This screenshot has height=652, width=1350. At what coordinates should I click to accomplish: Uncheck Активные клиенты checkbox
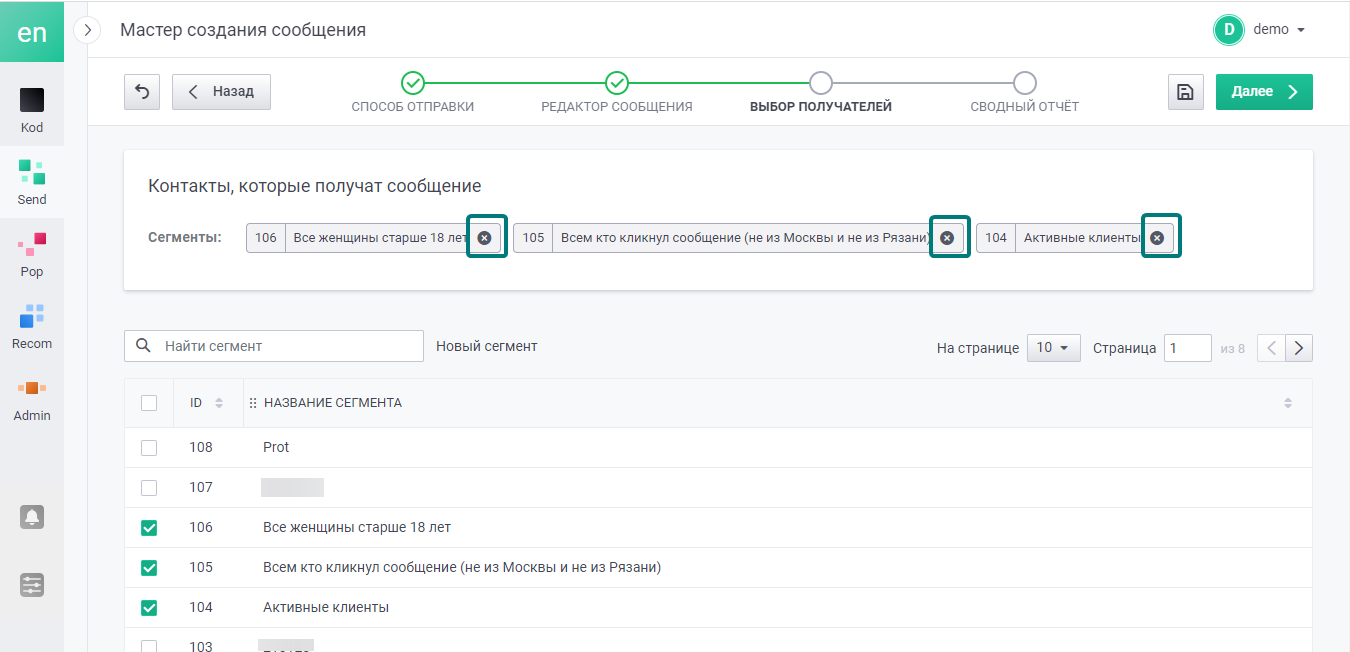(x=149, y=607)
